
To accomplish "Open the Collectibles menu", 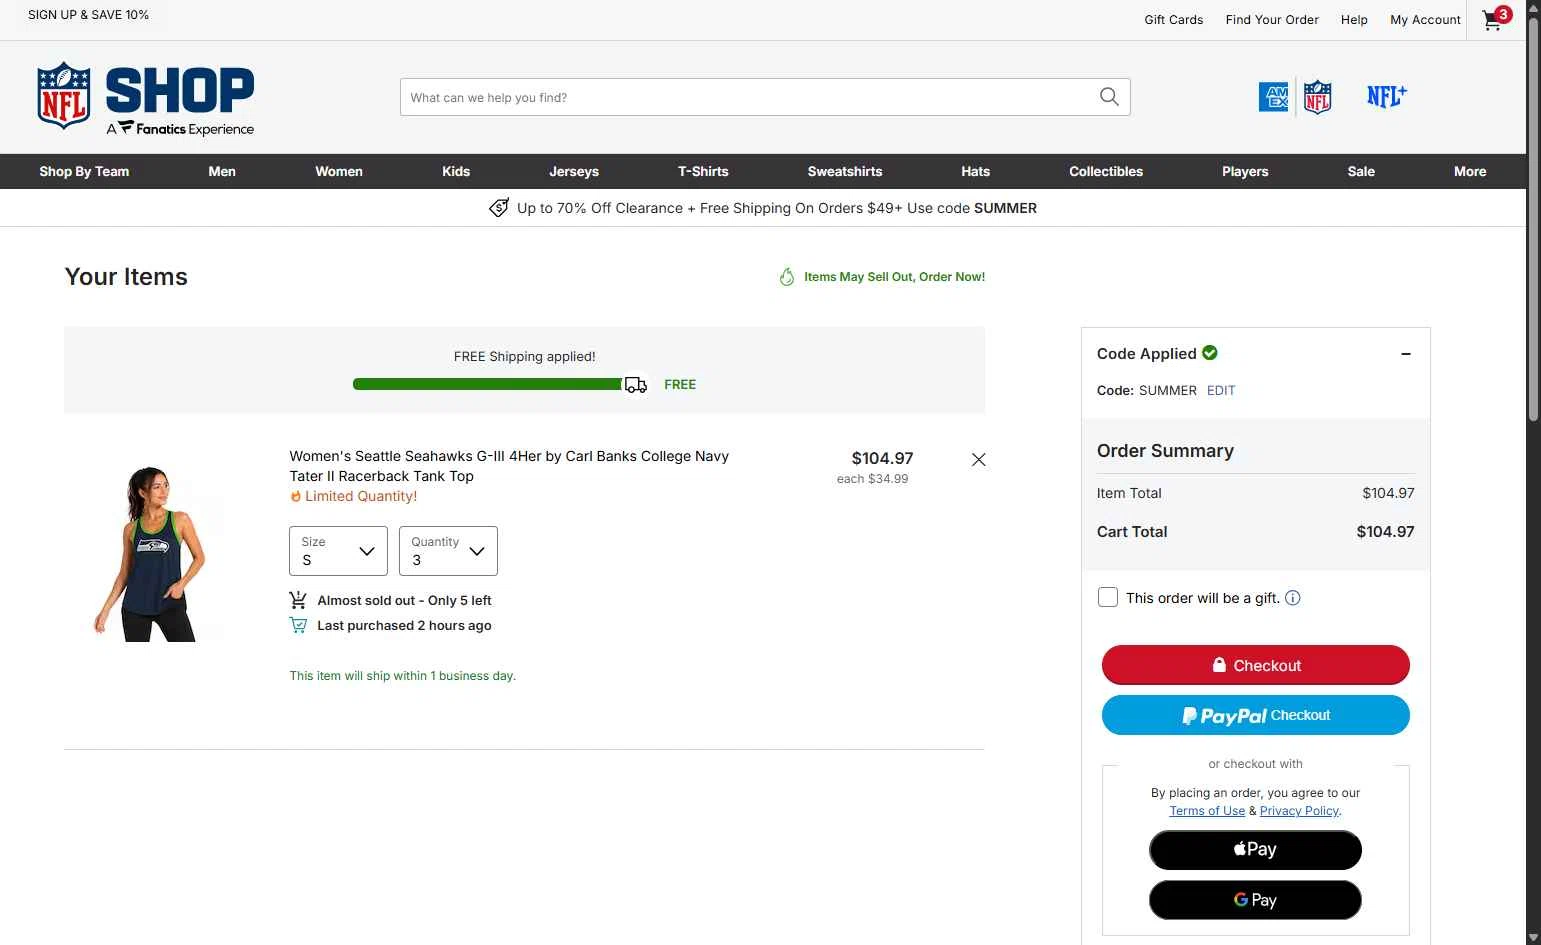I will pyautogui.click(x=1106, y=171).
